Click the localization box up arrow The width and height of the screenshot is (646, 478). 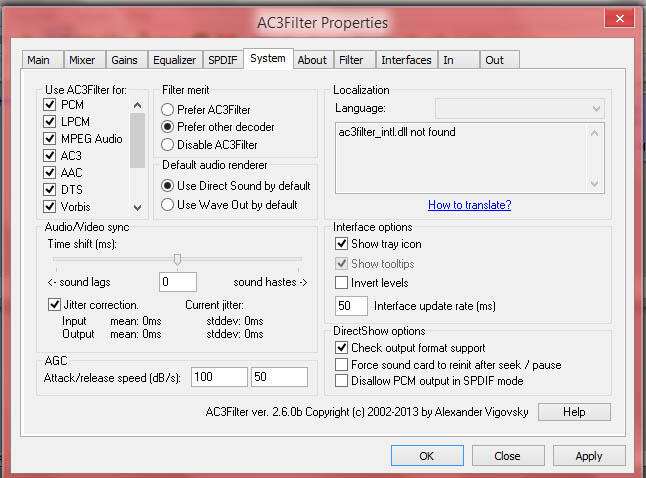(595, 133)
